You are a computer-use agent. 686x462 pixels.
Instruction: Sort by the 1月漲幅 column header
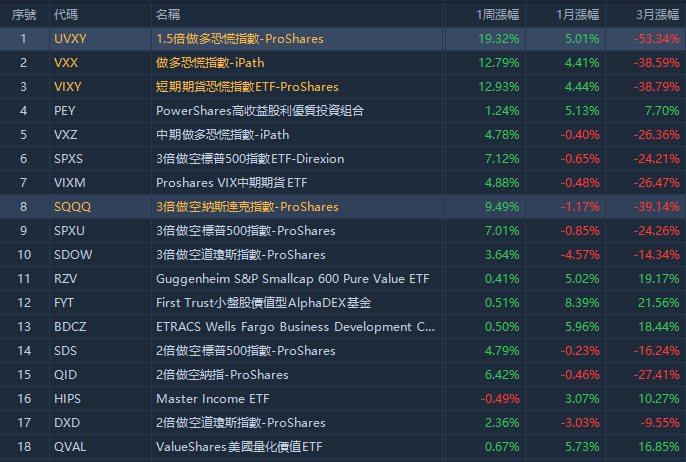pos(578,15)
